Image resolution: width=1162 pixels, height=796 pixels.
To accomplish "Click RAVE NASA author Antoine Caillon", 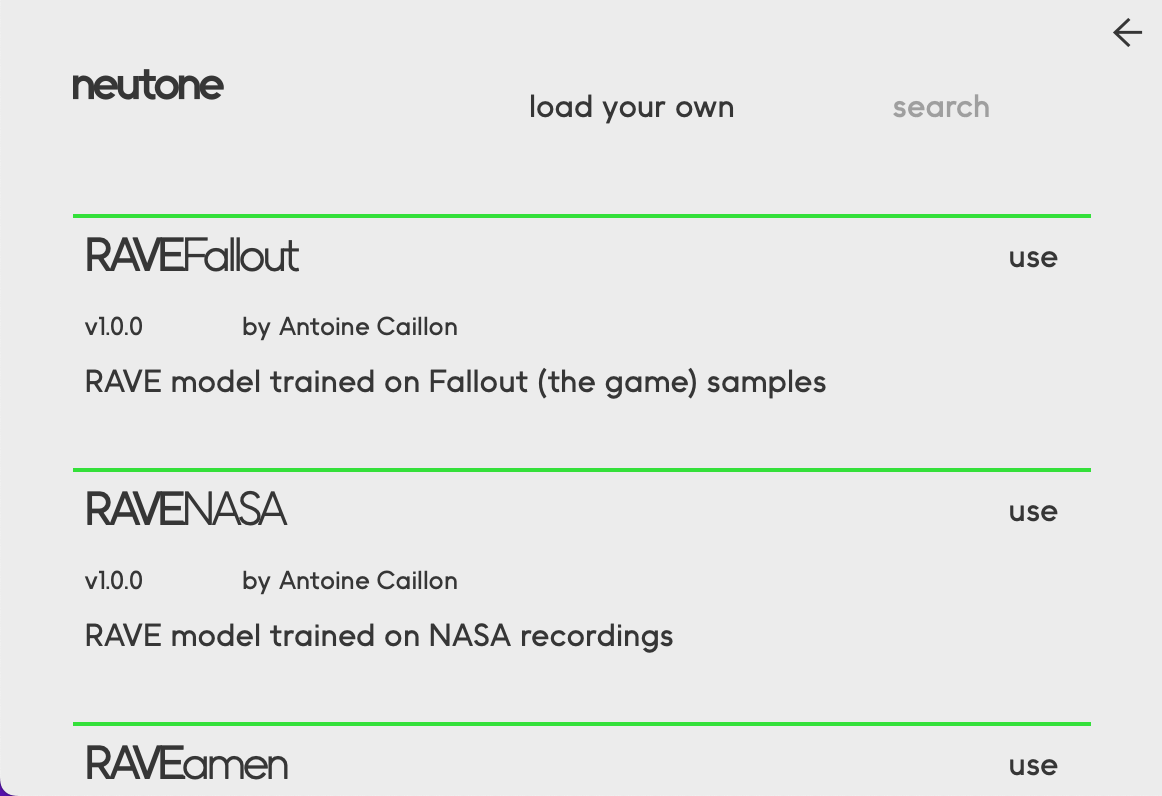I will click(x=350, y=581).
